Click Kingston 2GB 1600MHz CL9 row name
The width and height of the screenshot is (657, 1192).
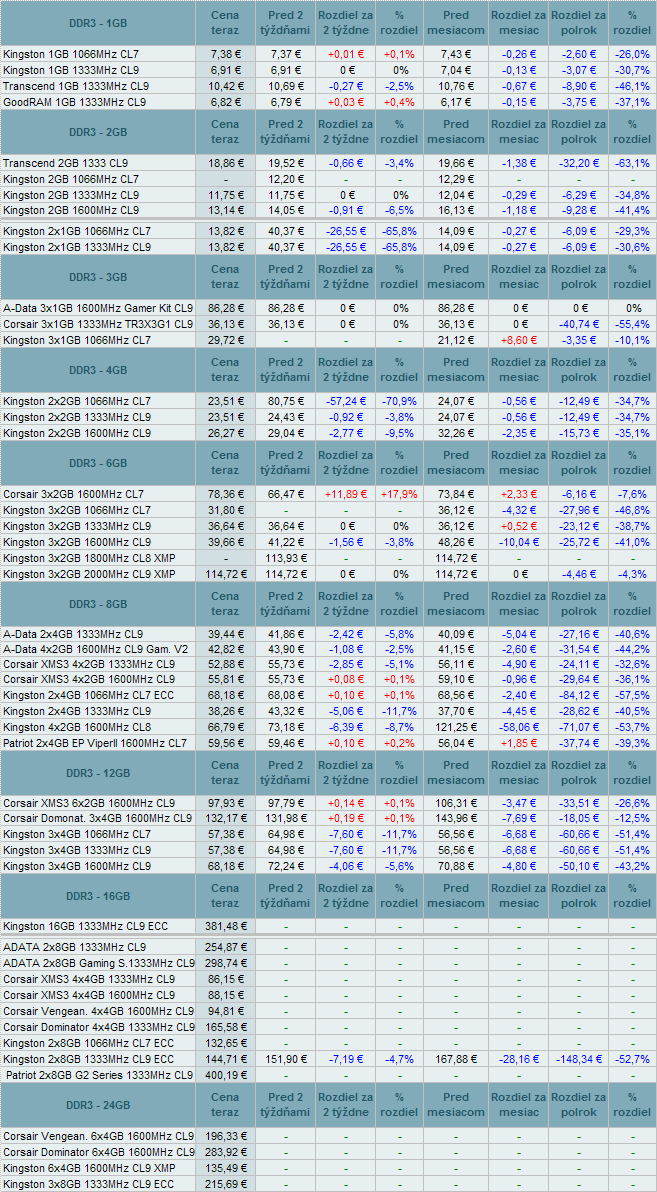coord(71,211)
